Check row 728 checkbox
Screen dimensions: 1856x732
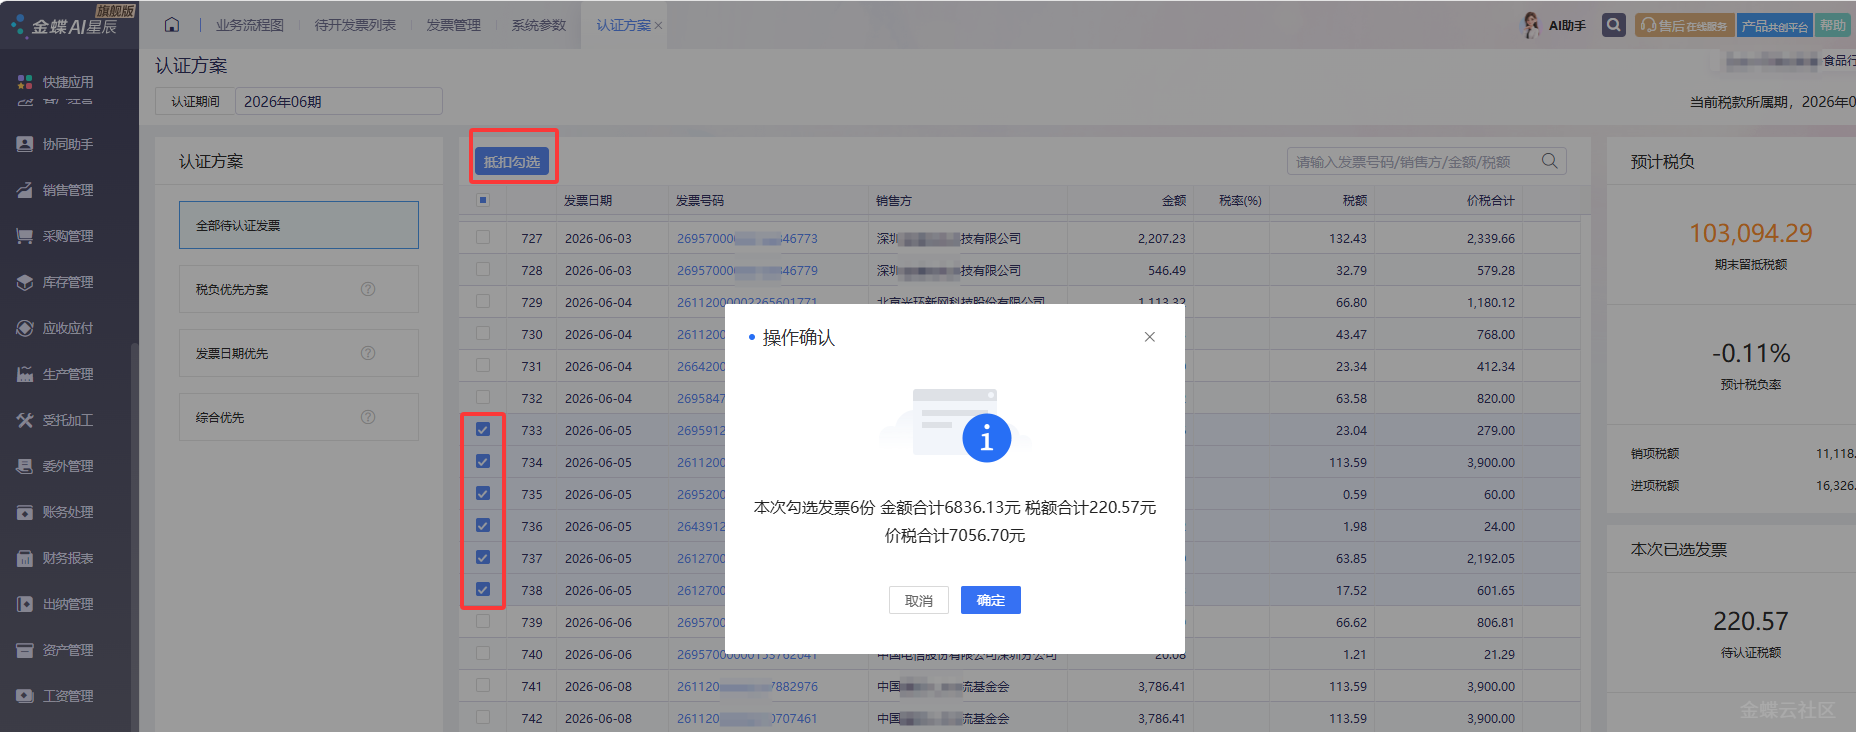483,270
